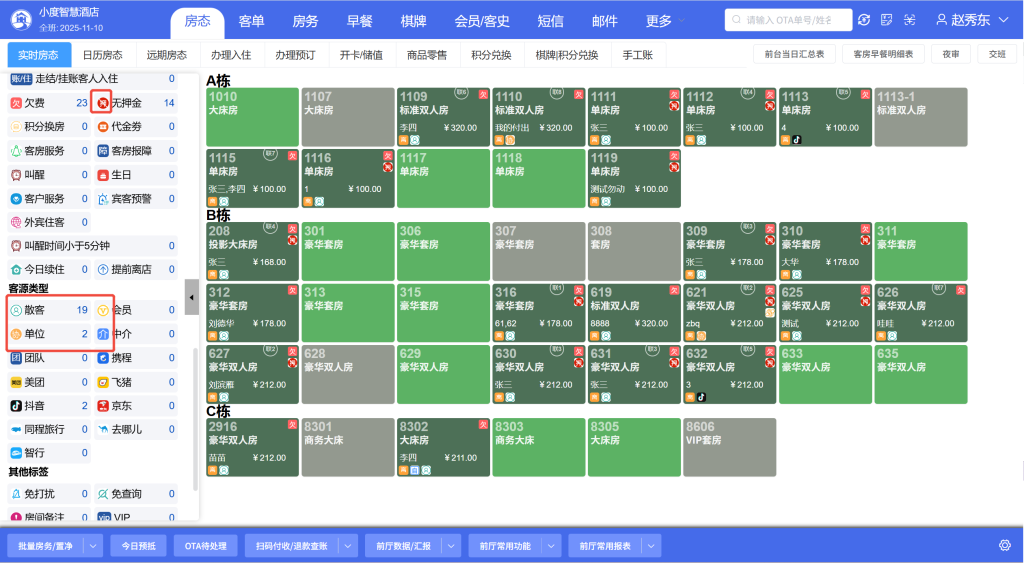Select occupied room card 1109 李四
The image size is (1024, 563).
[443, 117]
